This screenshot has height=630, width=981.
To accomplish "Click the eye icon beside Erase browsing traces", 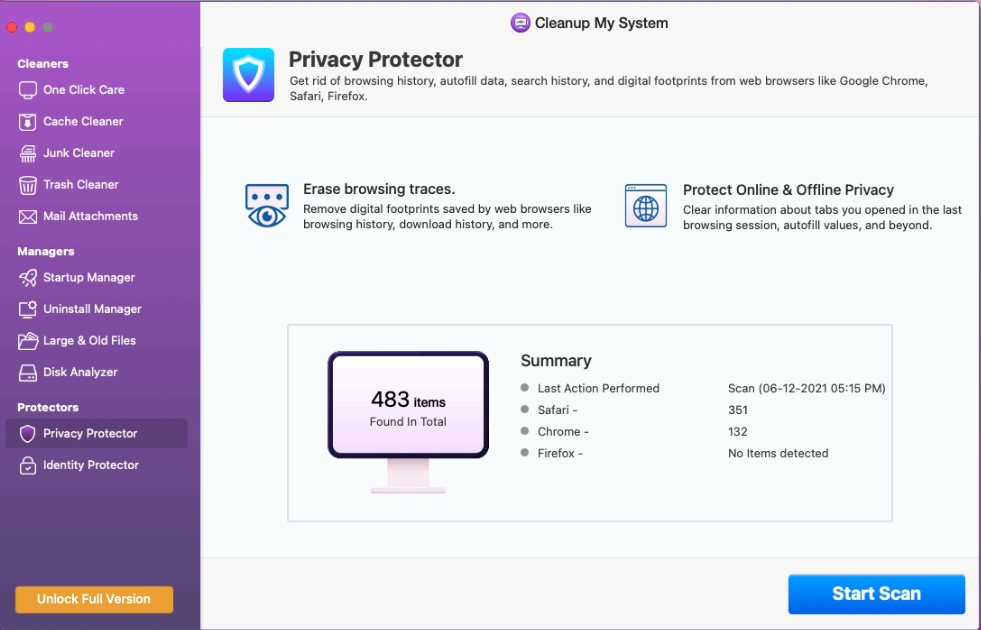I will [267, 205].
